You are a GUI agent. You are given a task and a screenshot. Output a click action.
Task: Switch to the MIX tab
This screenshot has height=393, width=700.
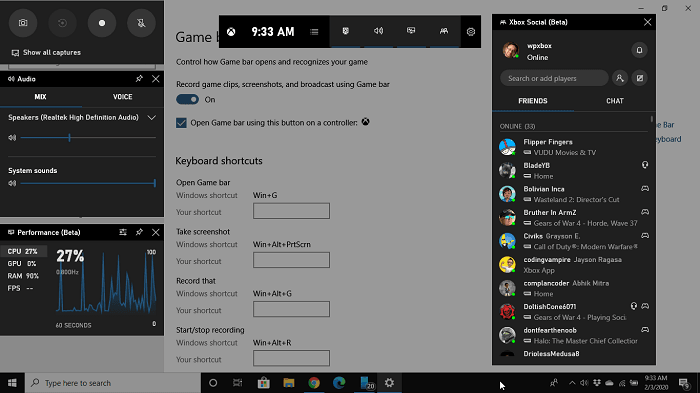(x=41, y=97)
